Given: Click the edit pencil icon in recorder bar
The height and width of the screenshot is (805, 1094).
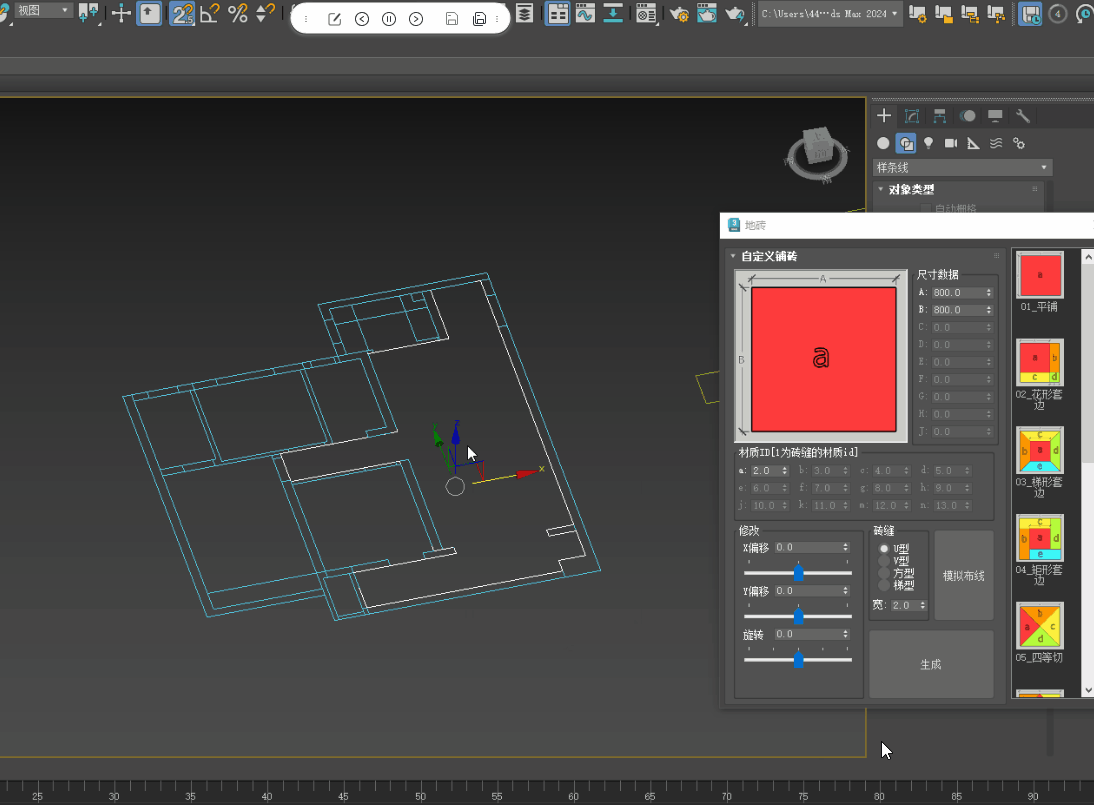Looking at the screenshot, I should (334, 19).
